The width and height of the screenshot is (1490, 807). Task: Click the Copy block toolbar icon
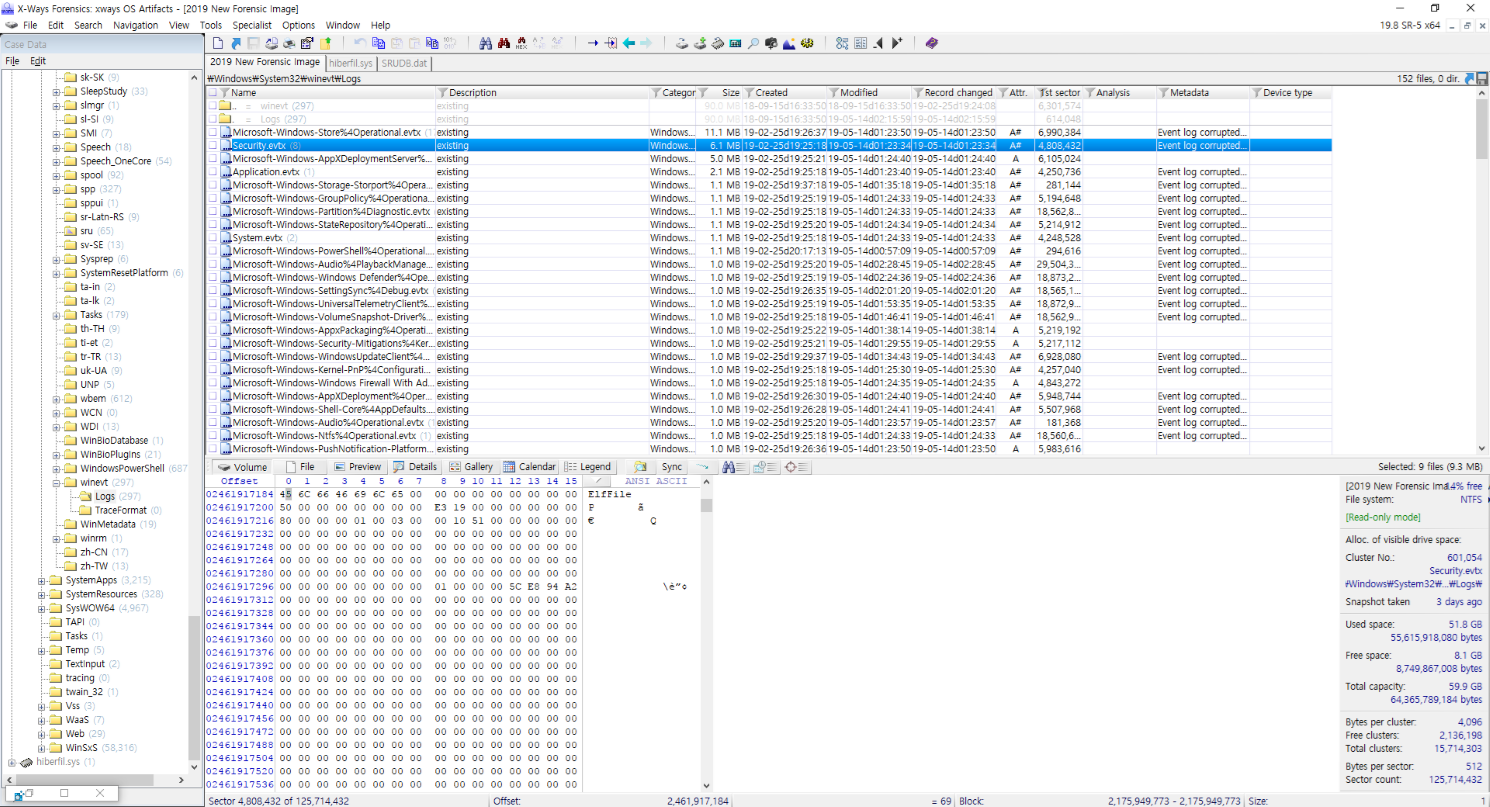click(379, 43)
